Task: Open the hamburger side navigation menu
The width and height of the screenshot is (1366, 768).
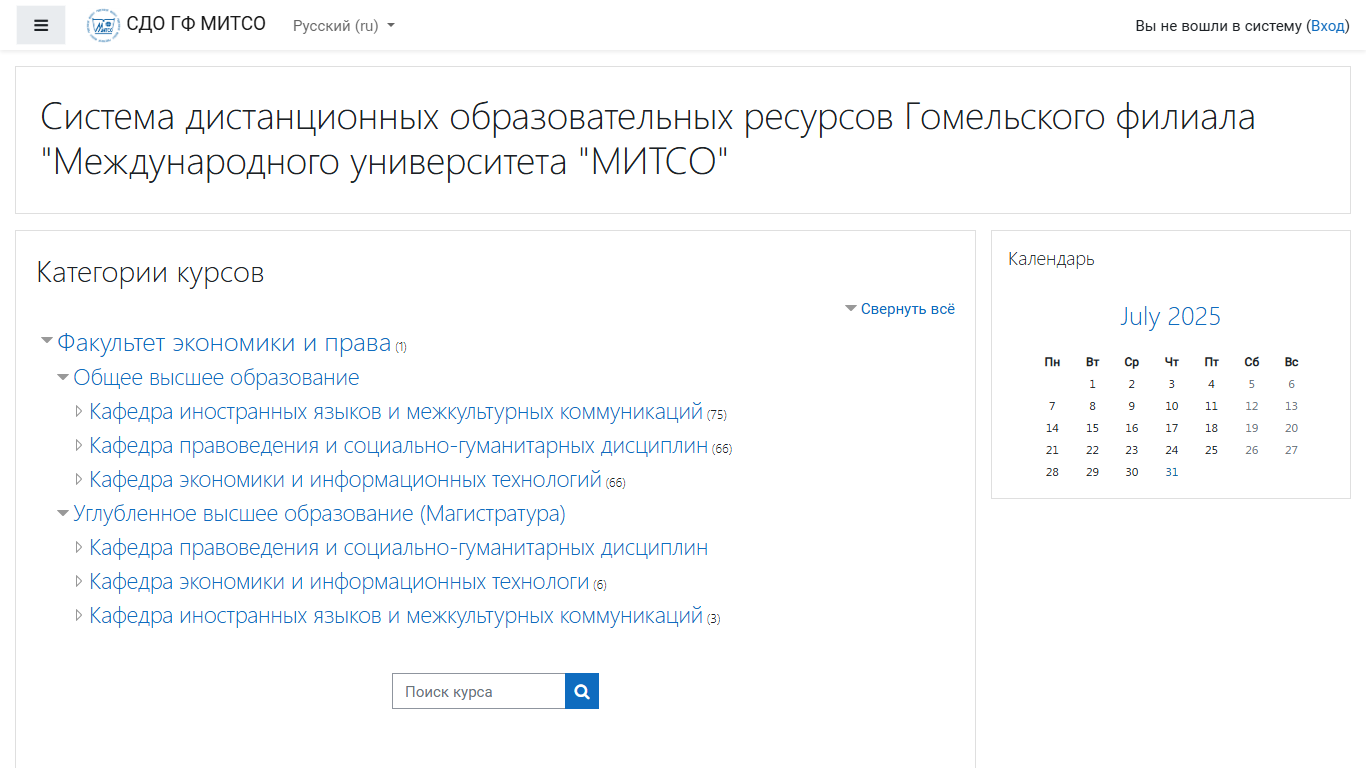Action: point(41,25)
